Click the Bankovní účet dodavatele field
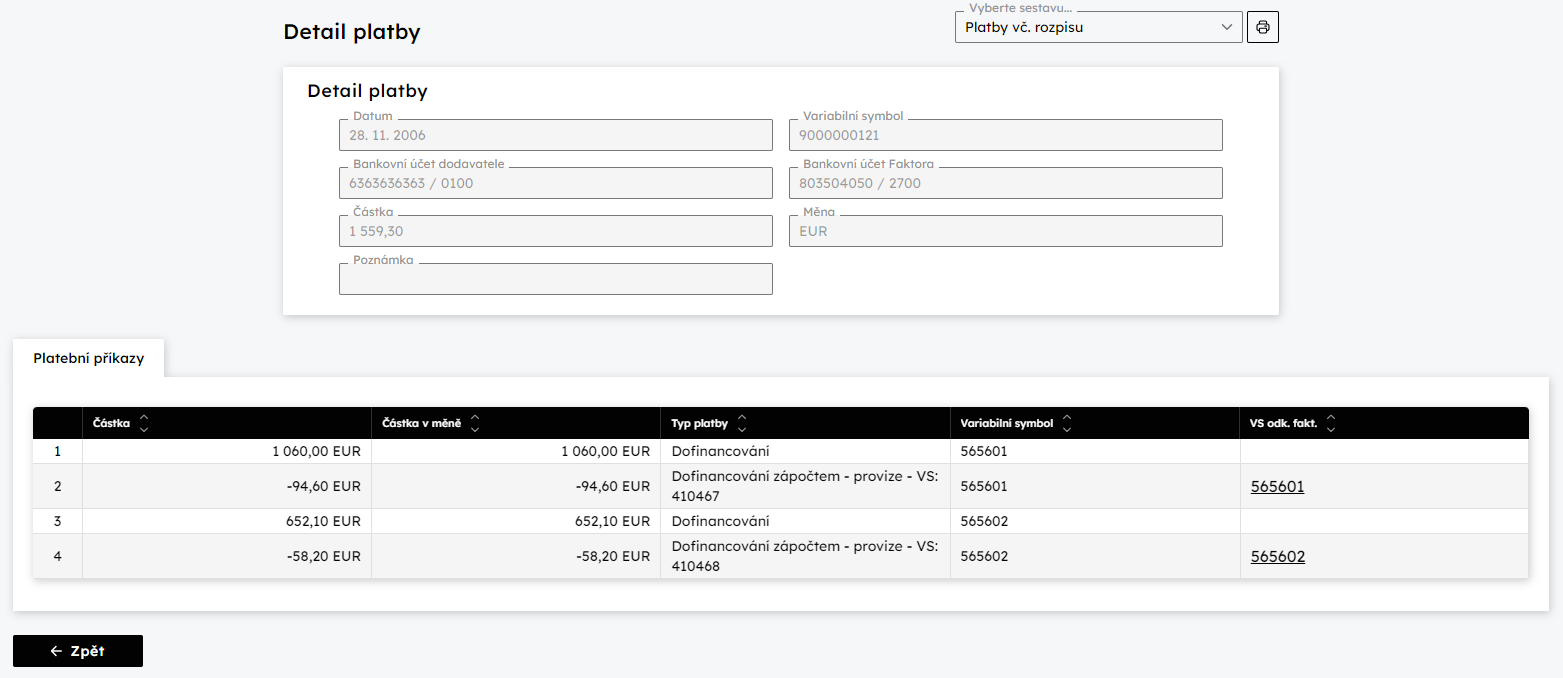This screenshot has height=678, width=1563. click(x=556, y=183)
